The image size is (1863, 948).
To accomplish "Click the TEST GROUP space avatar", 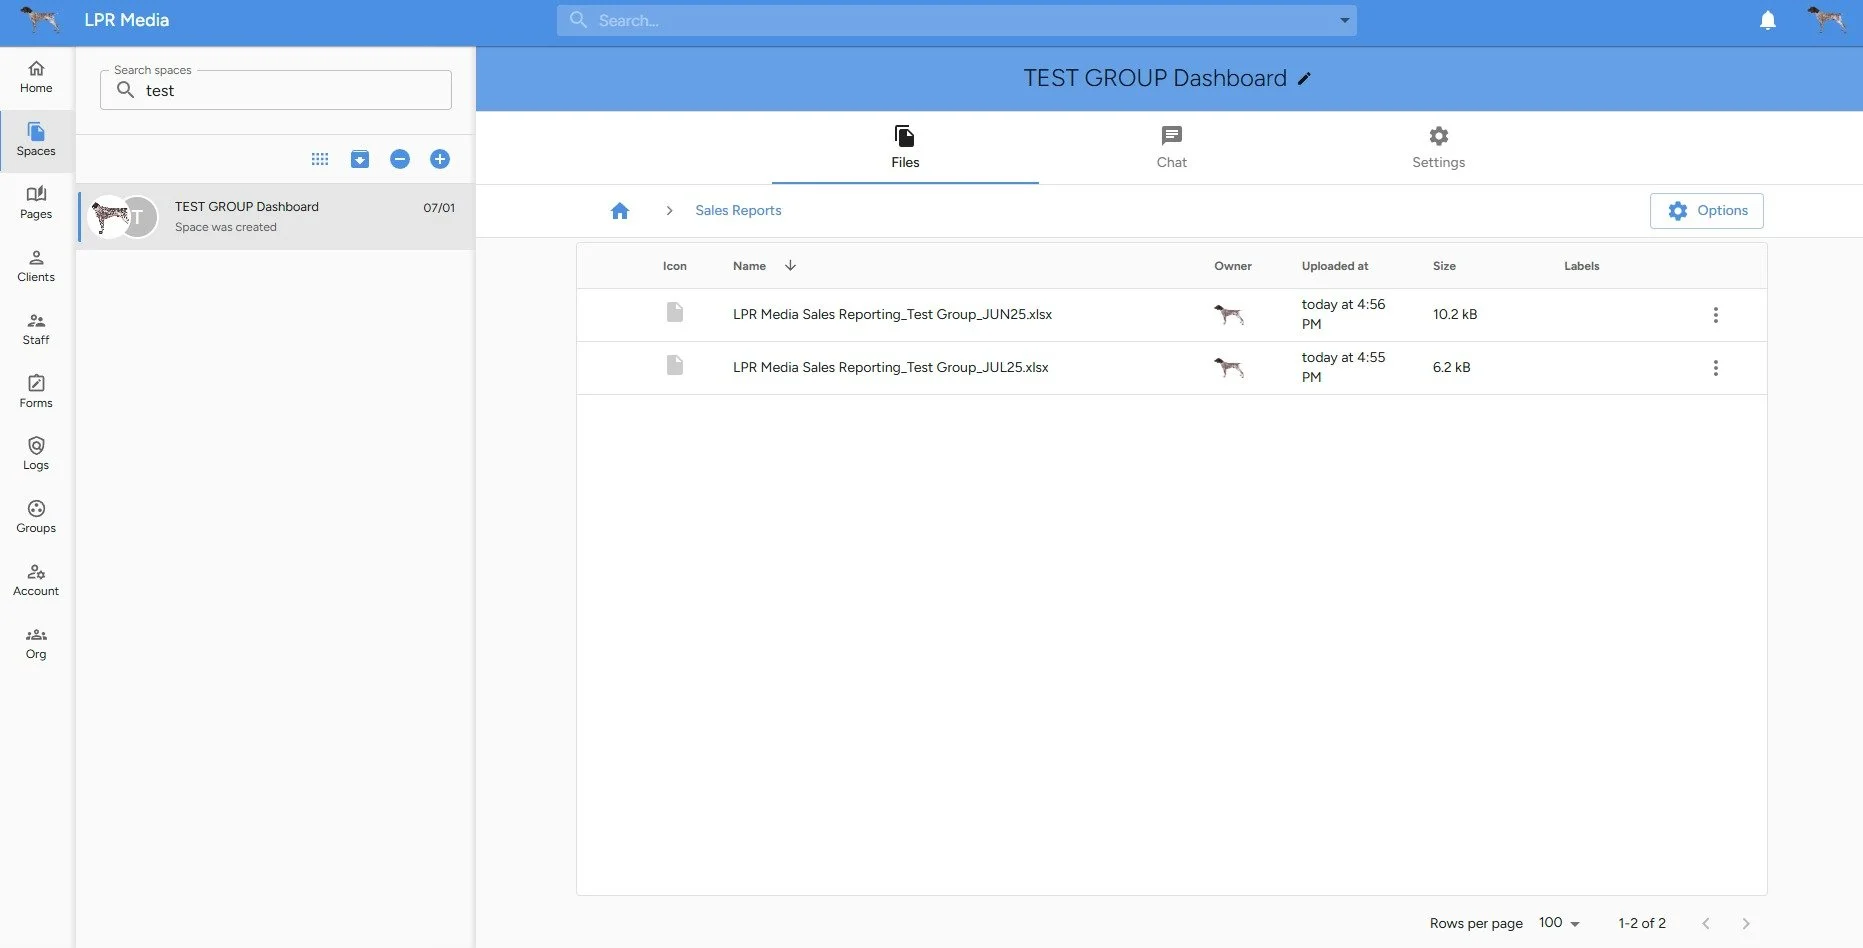I will coord(123,217).
